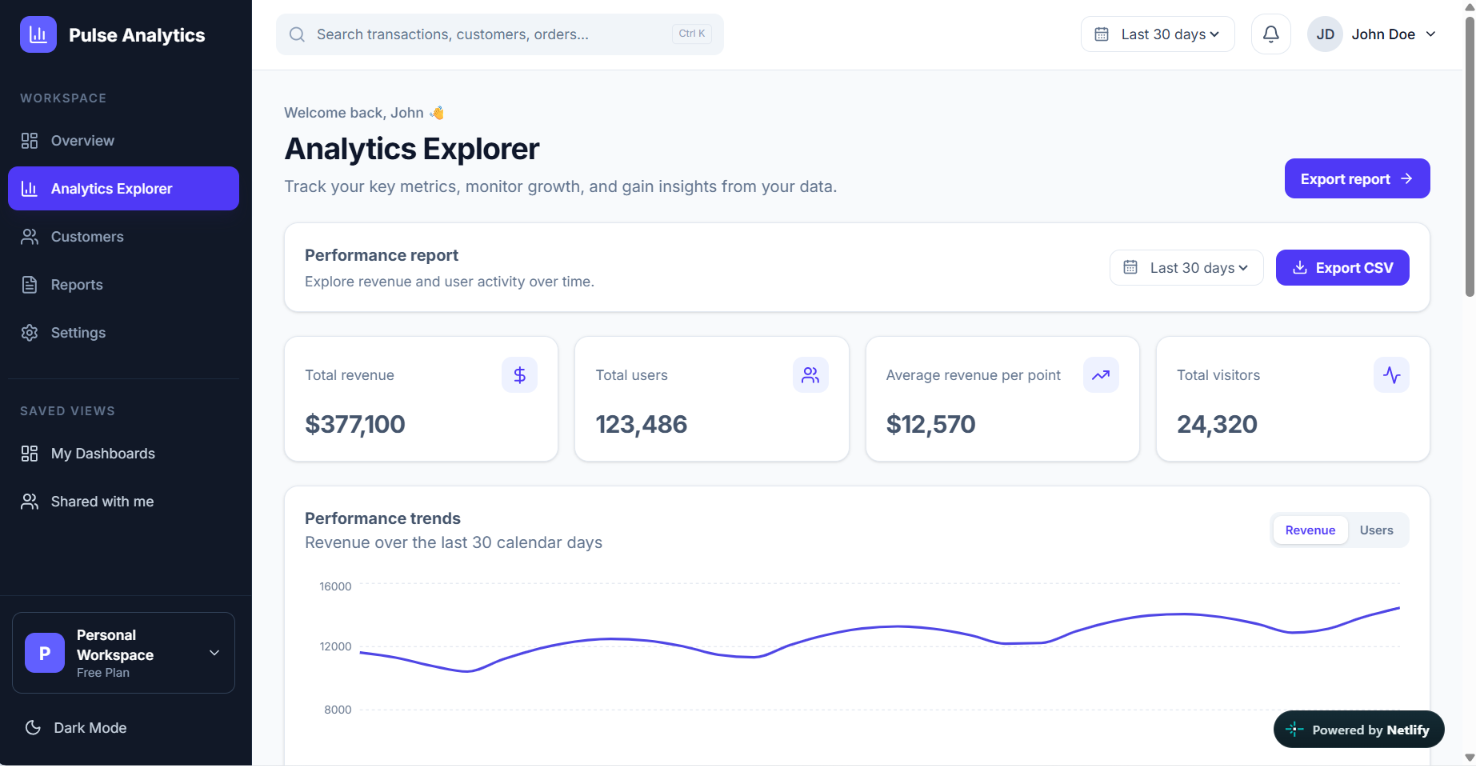Open the notifications bell
The width and height of the screenshot is (1476, 766).
coord(1271,34)
